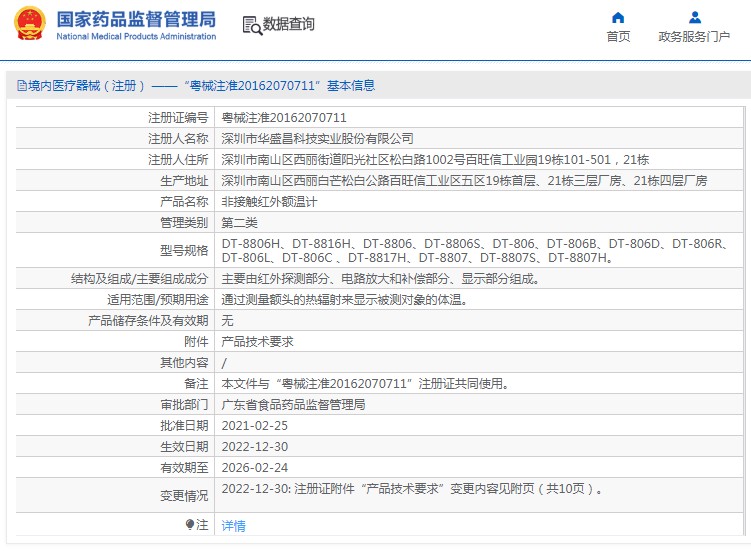Click the national emblem logo

[x=30, y=23]
